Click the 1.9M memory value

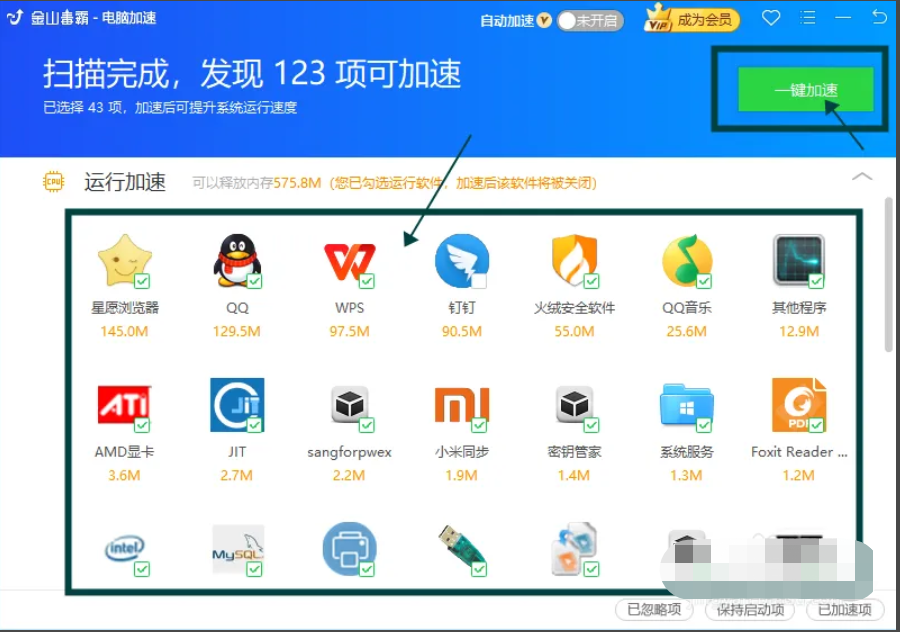(x=461, y=475)
